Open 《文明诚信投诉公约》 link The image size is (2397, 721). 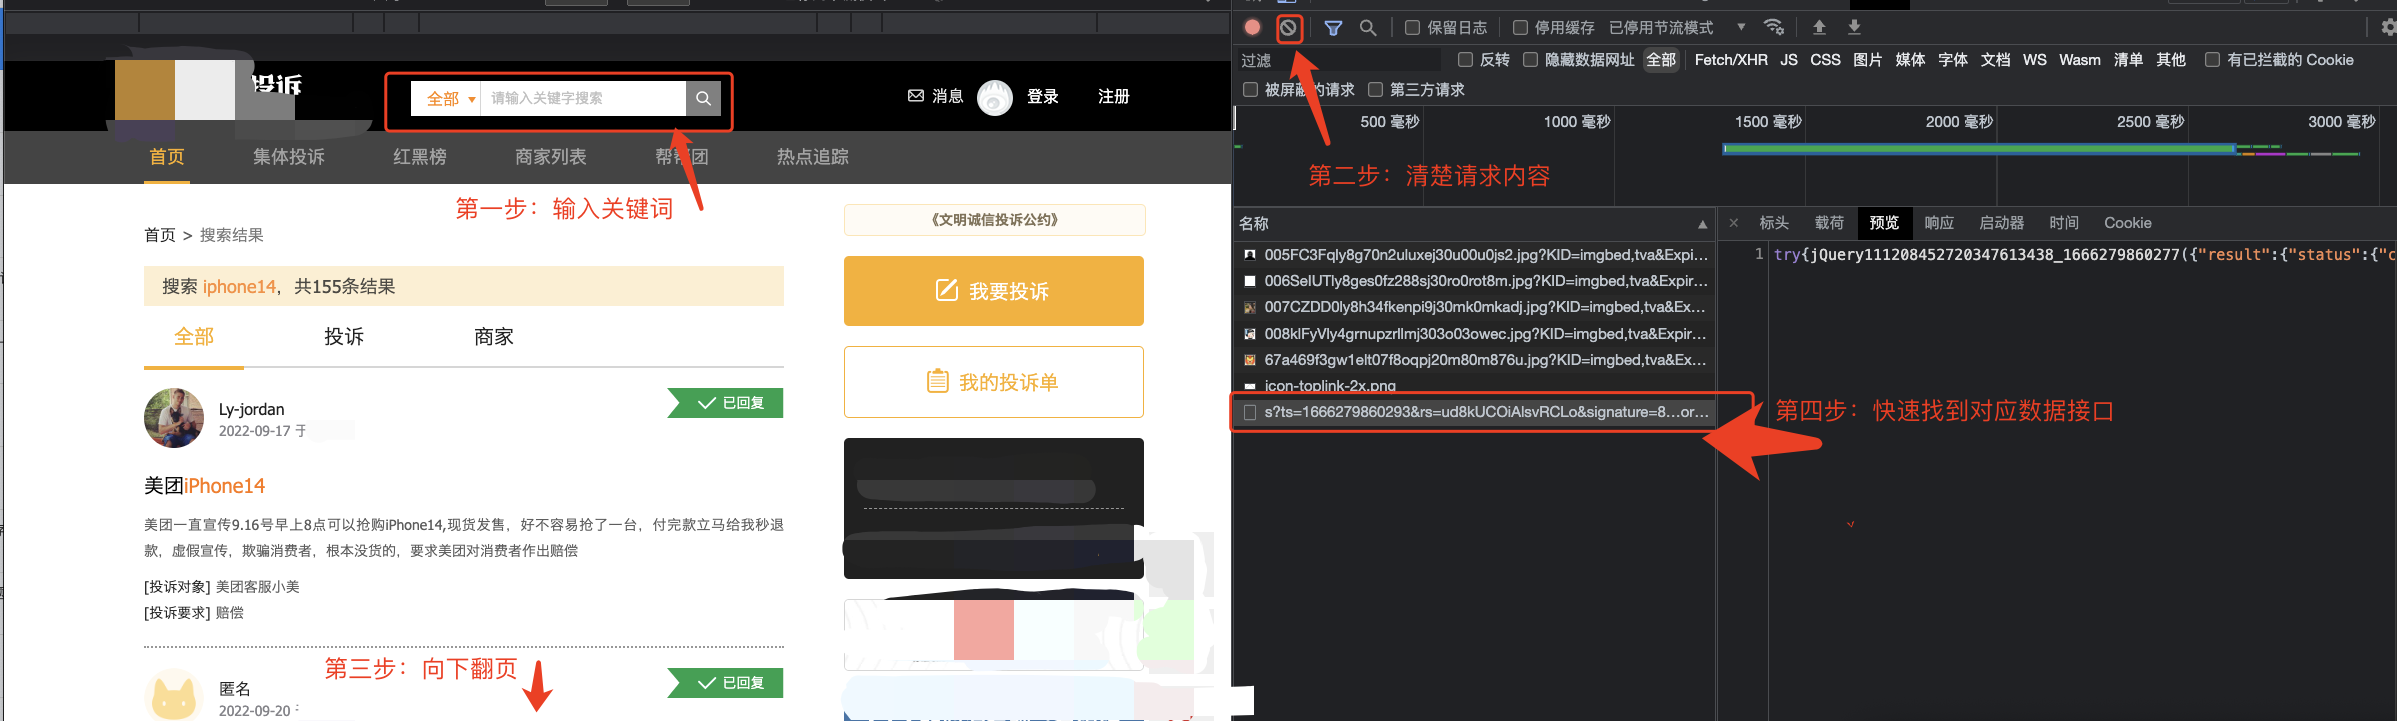click(994, 220)
